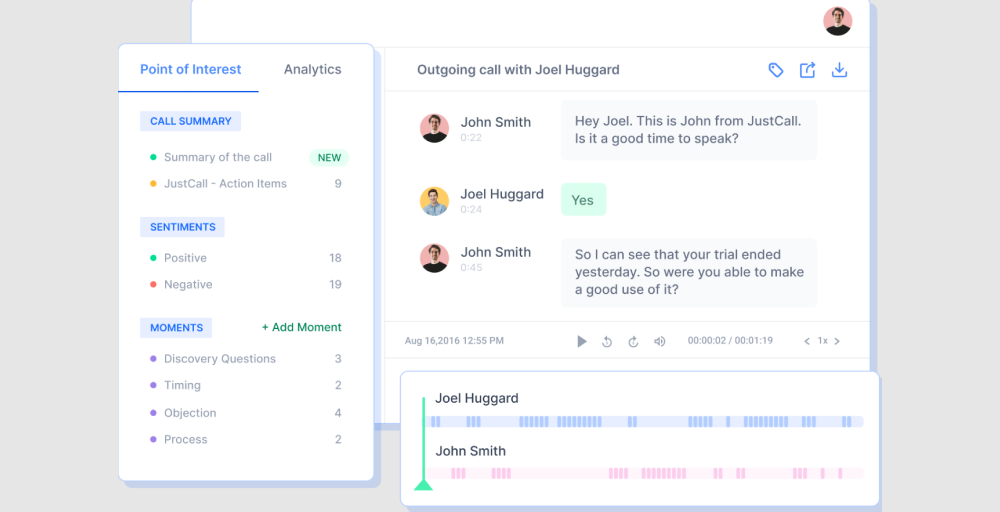Click the 0:45 timestamp under John Smith
Screen dimensions: 1000x512
pos(471,267)
